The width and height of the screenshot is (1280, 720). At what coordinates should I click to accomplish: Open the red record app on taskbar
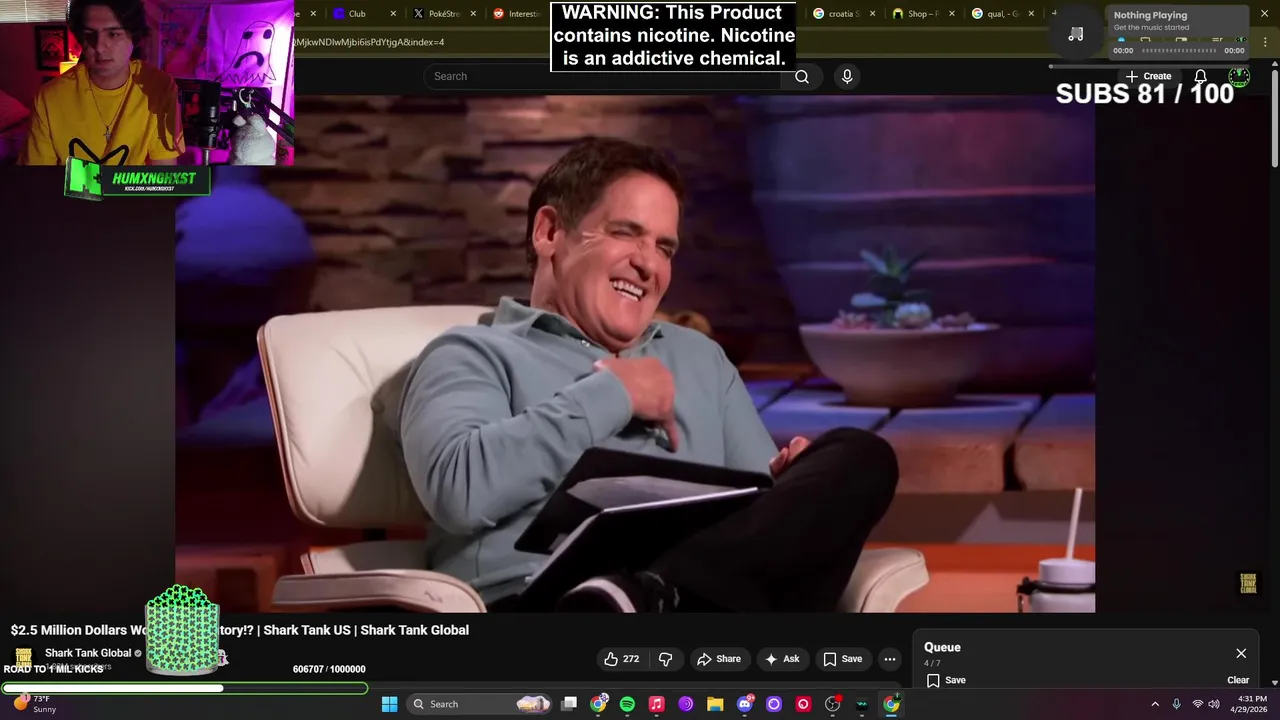(x=803, y=704)
